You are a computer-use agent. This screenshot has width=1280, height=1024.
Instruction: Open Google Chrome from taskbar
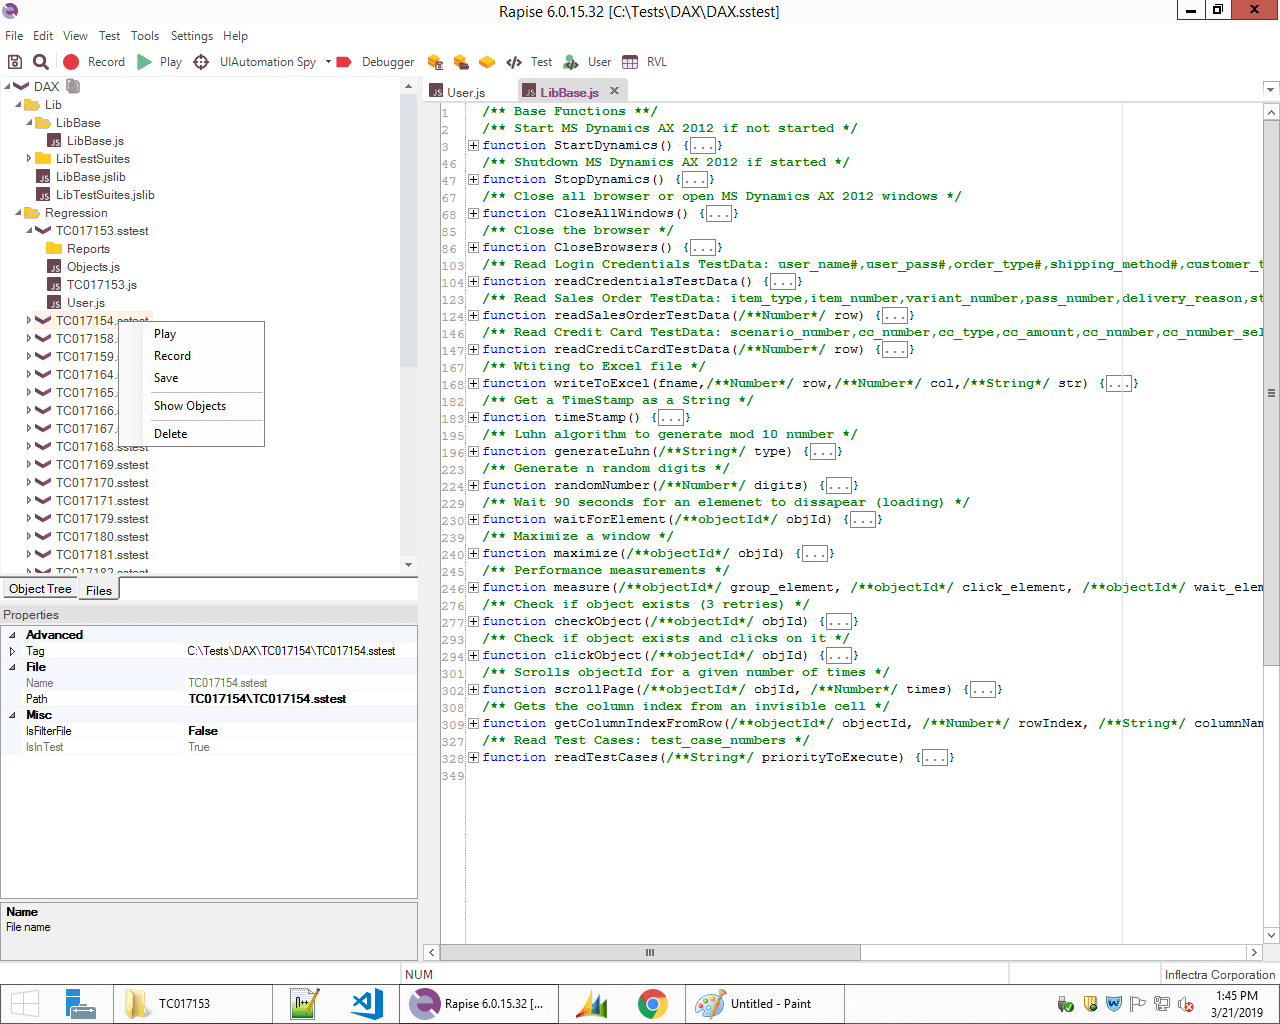653,1003
